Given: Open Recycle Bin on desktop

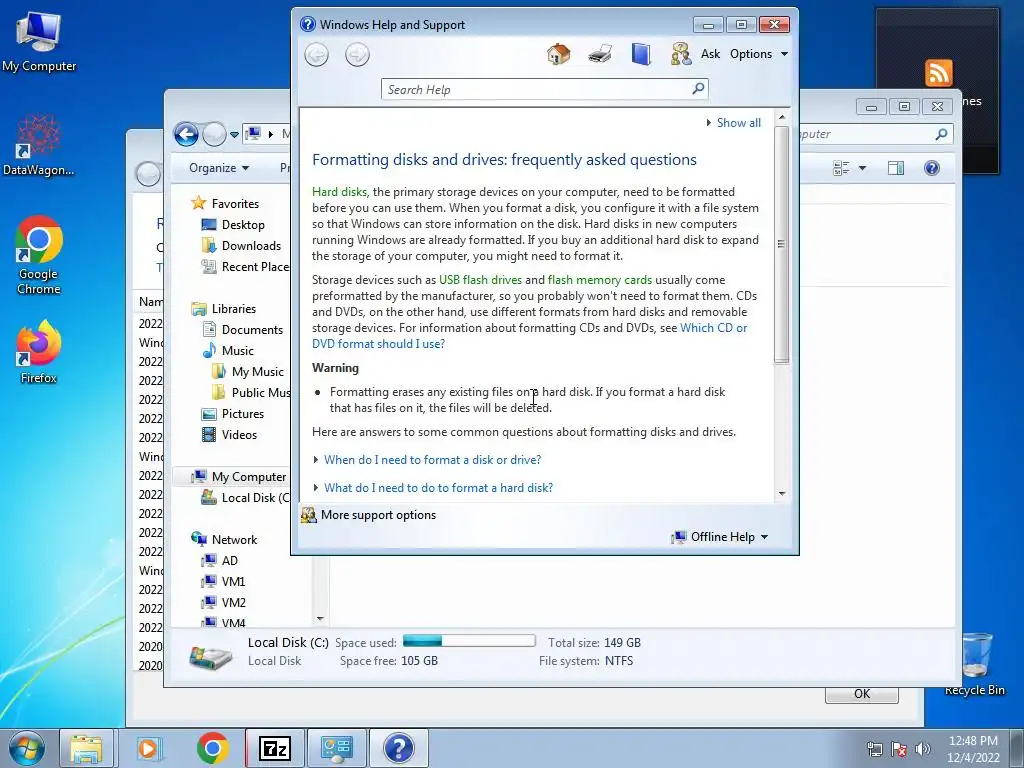Looking at the screenshot, I should point(975,664).
